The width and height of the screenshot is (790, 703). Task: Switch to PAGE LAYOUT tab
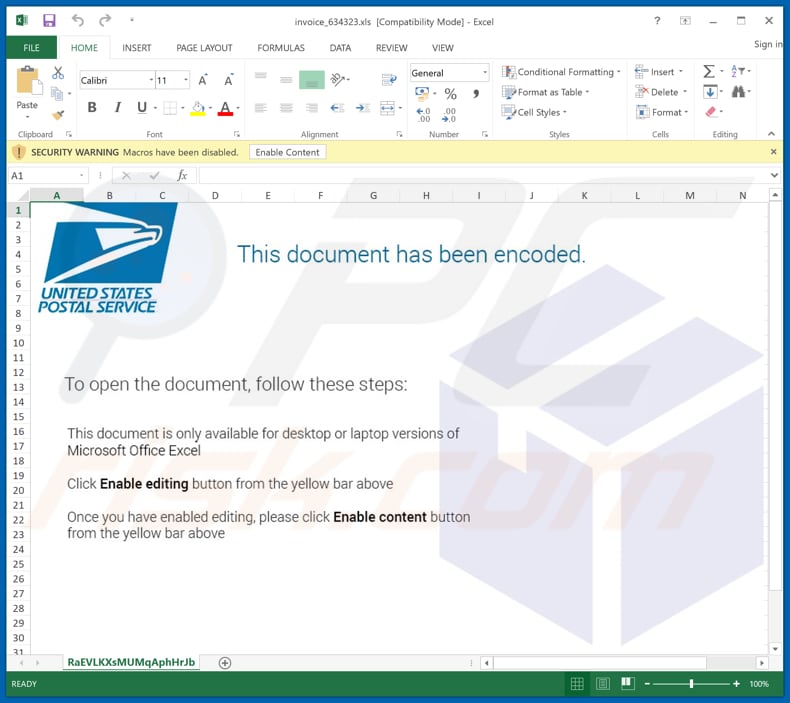coord(204,48)
